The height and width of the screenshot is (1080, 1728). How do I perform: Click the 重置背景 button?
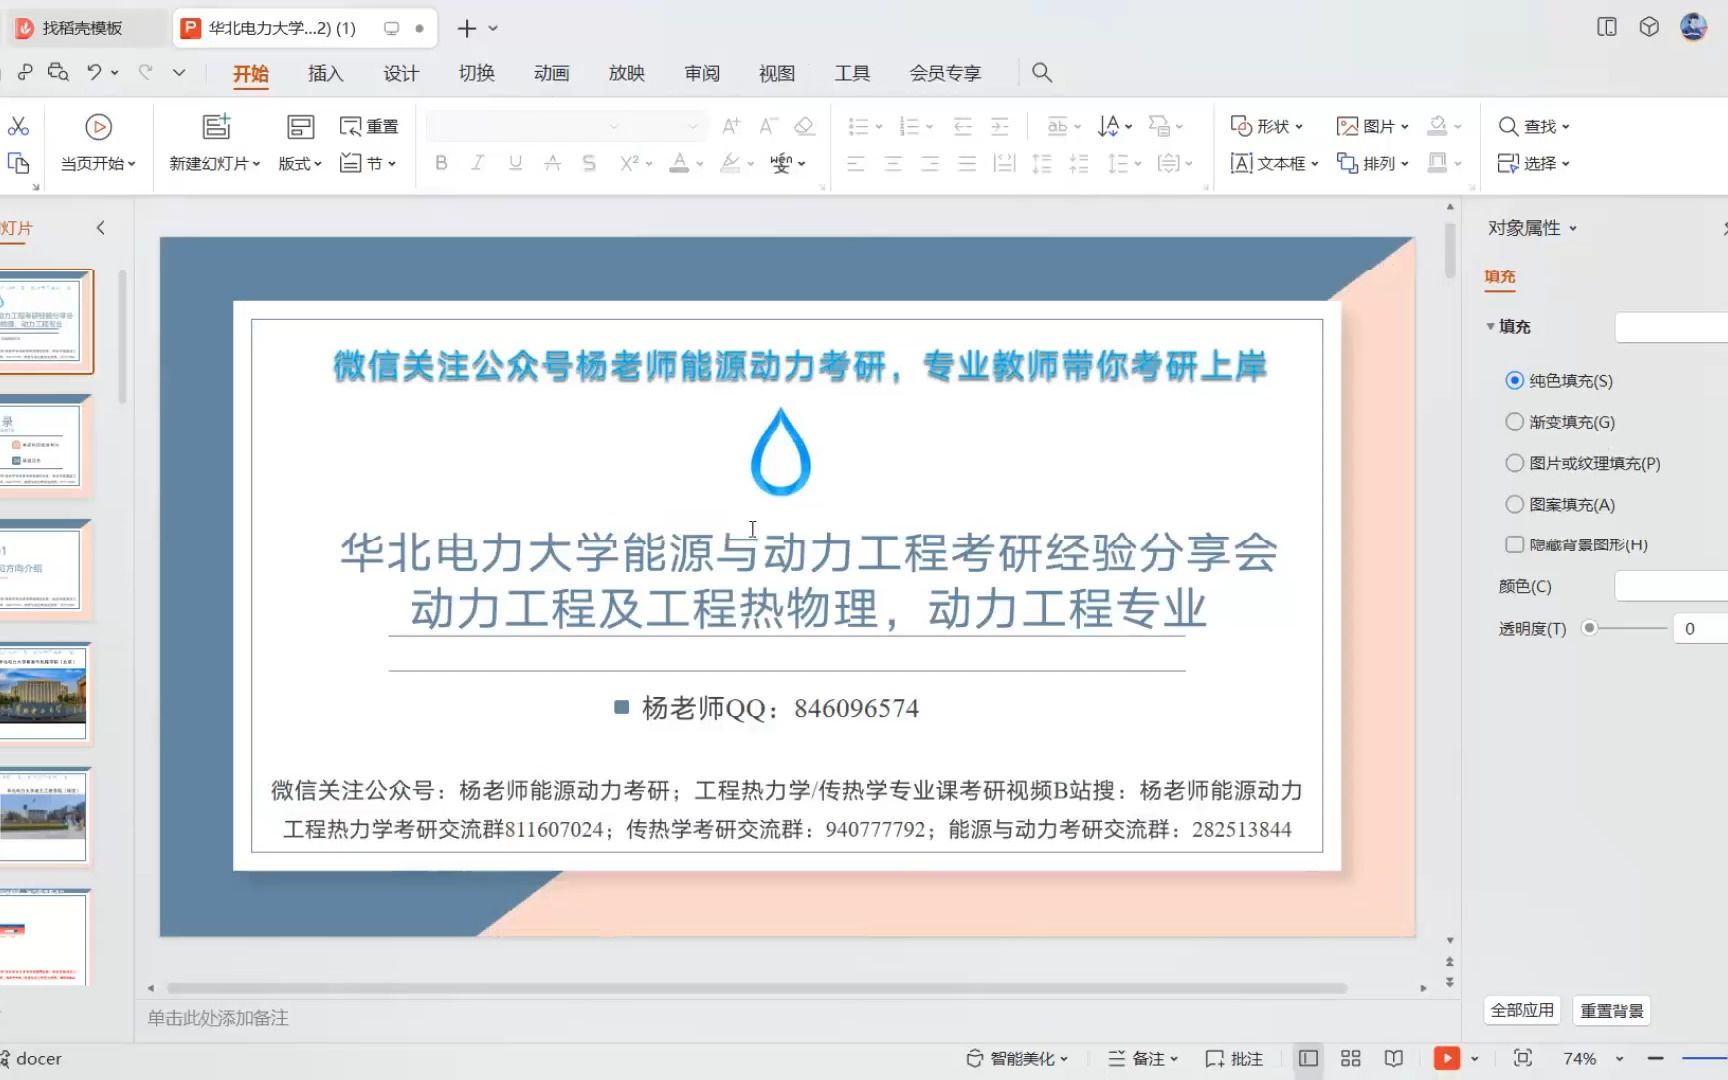1612,1010
